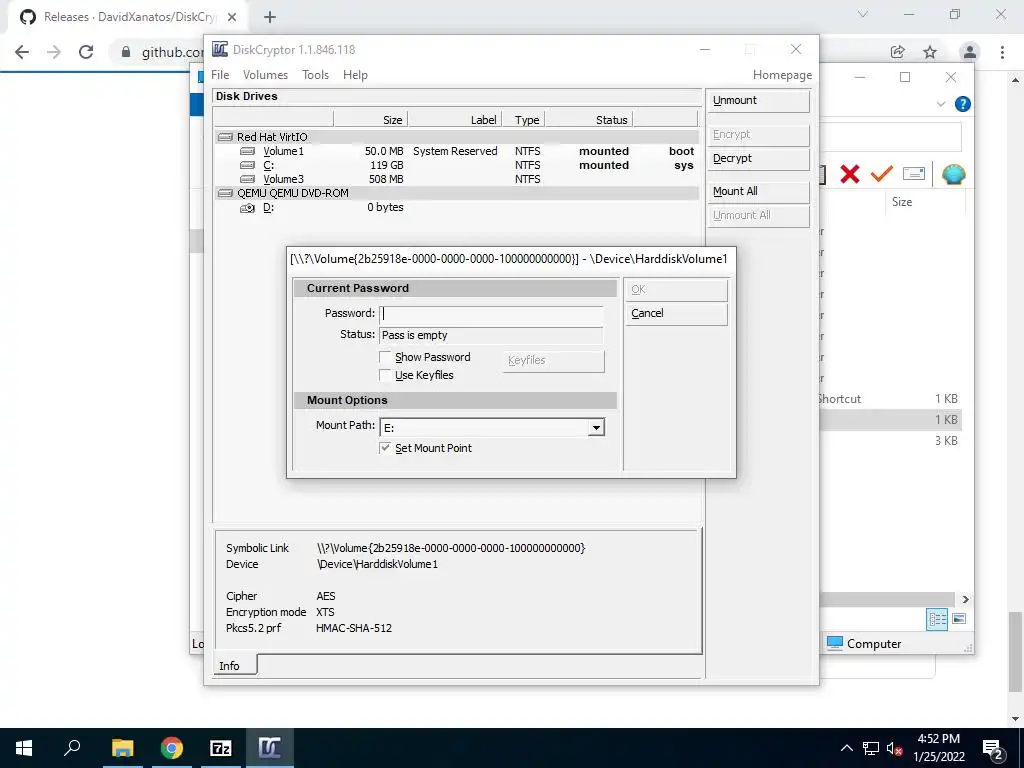
Task: Enable the Show Password checkbox
Action: coord(385,357)
